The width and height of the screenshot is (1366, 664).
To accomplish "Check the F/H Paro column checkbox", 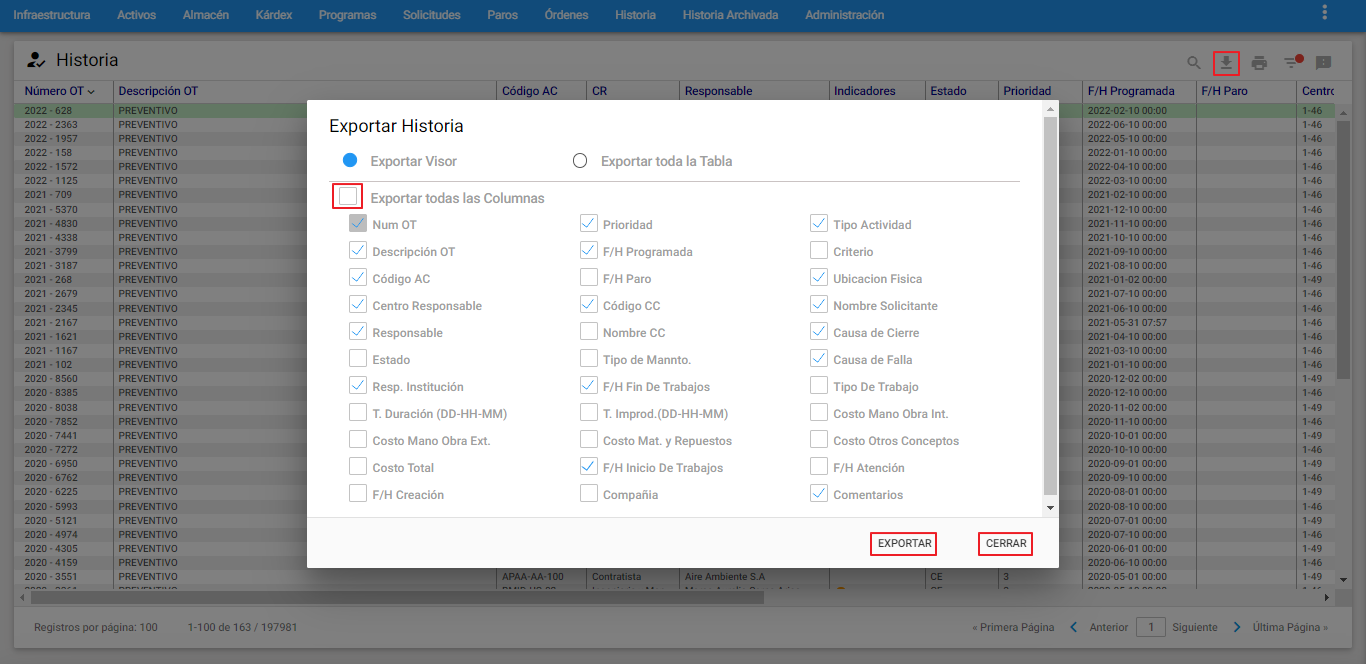I will [588, 277].
